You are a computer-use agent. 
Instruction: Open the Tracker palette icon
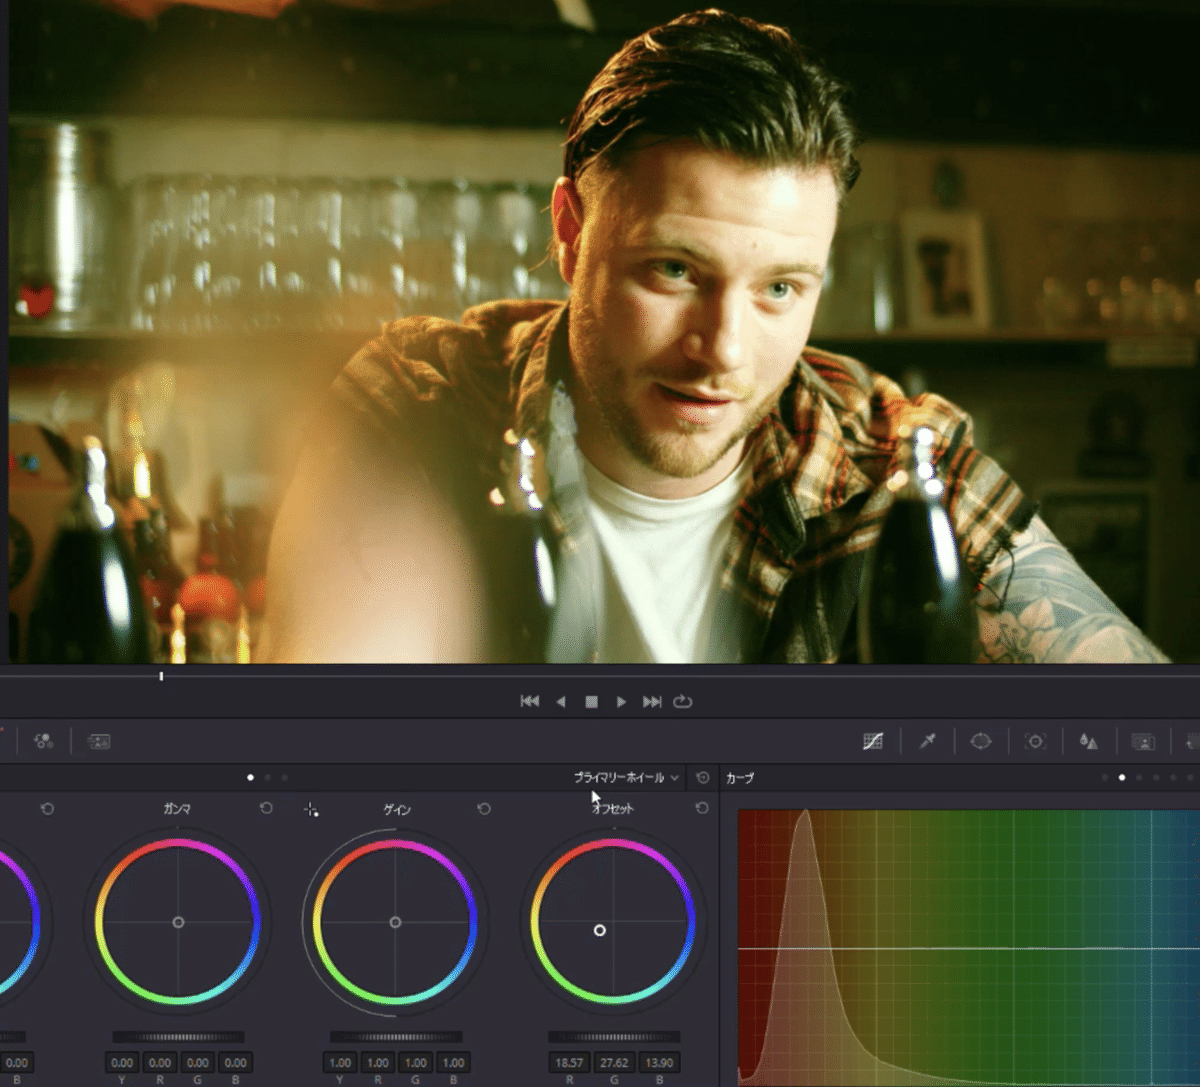(x=1035, y=741)
